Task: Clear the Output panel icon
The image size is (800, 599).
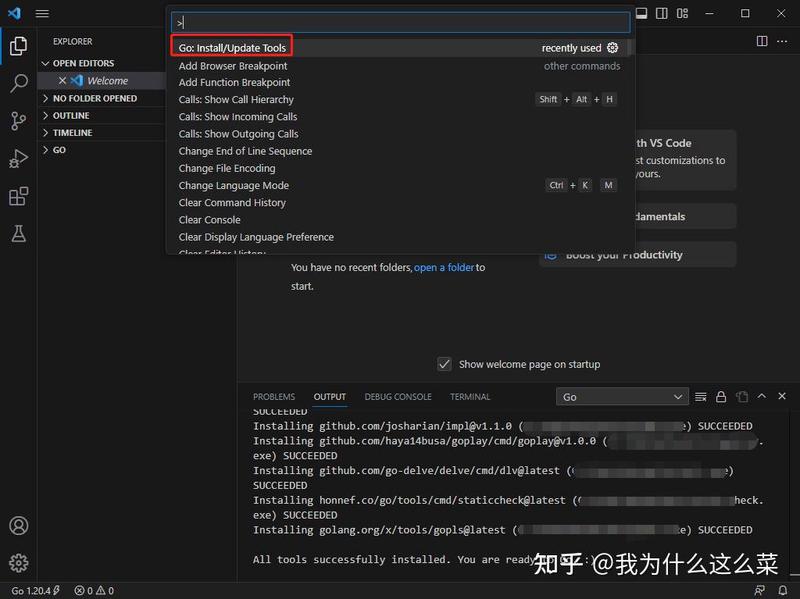Action: (701, 396)
